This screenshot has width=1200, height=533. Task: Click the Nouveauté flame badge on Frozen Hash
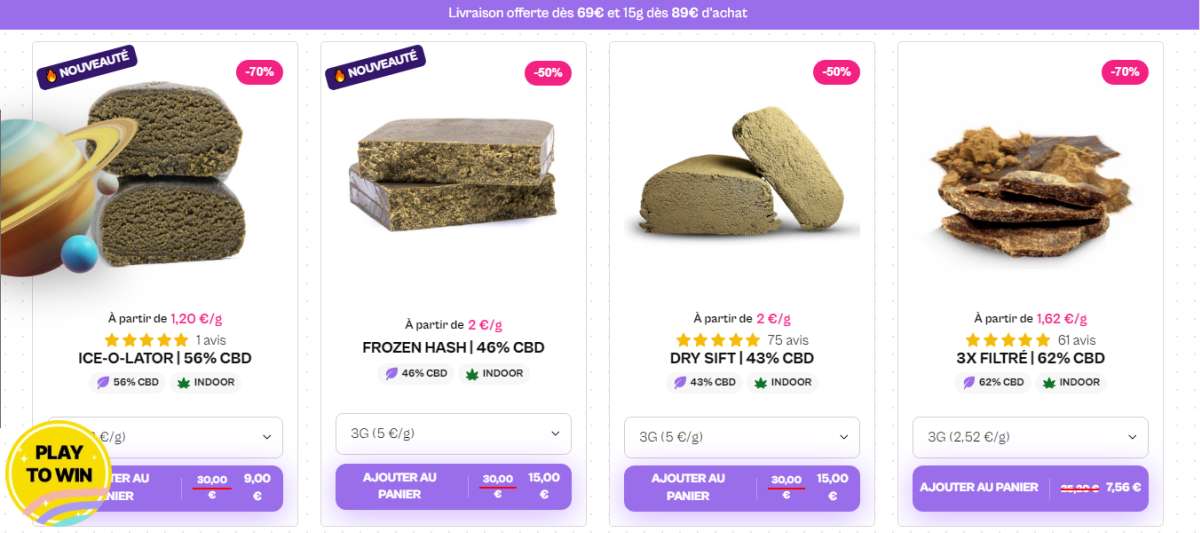click(375, 68)
